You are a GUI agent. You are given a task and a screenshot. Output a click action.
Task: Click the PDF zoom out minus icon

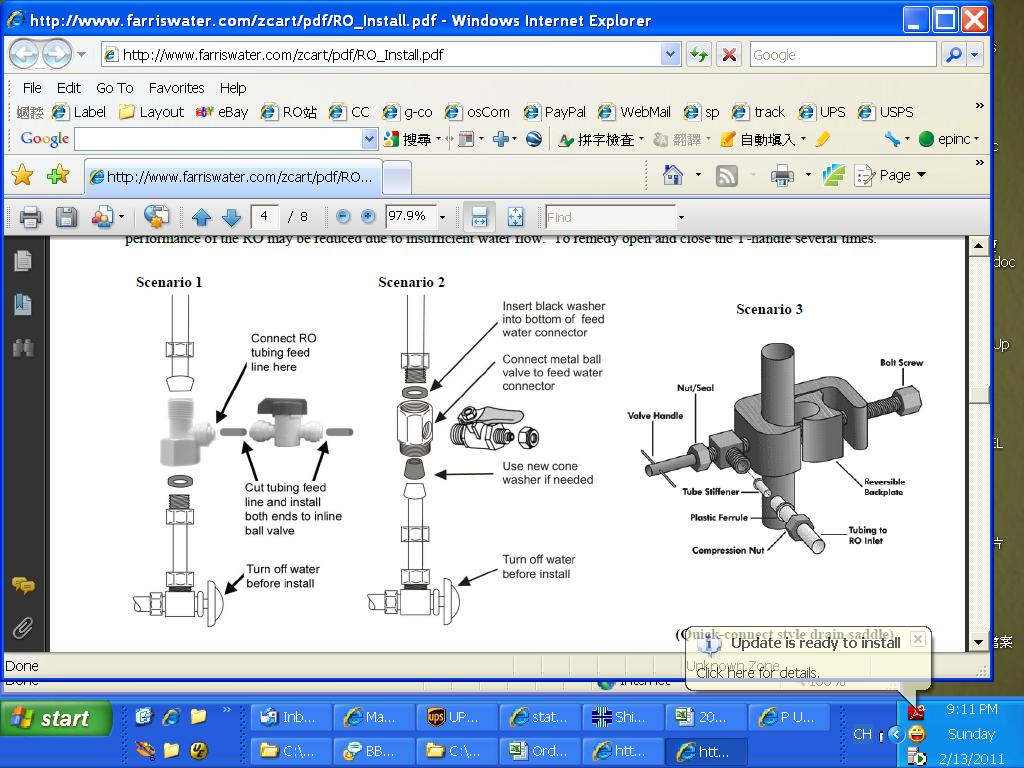coord(344,216)
